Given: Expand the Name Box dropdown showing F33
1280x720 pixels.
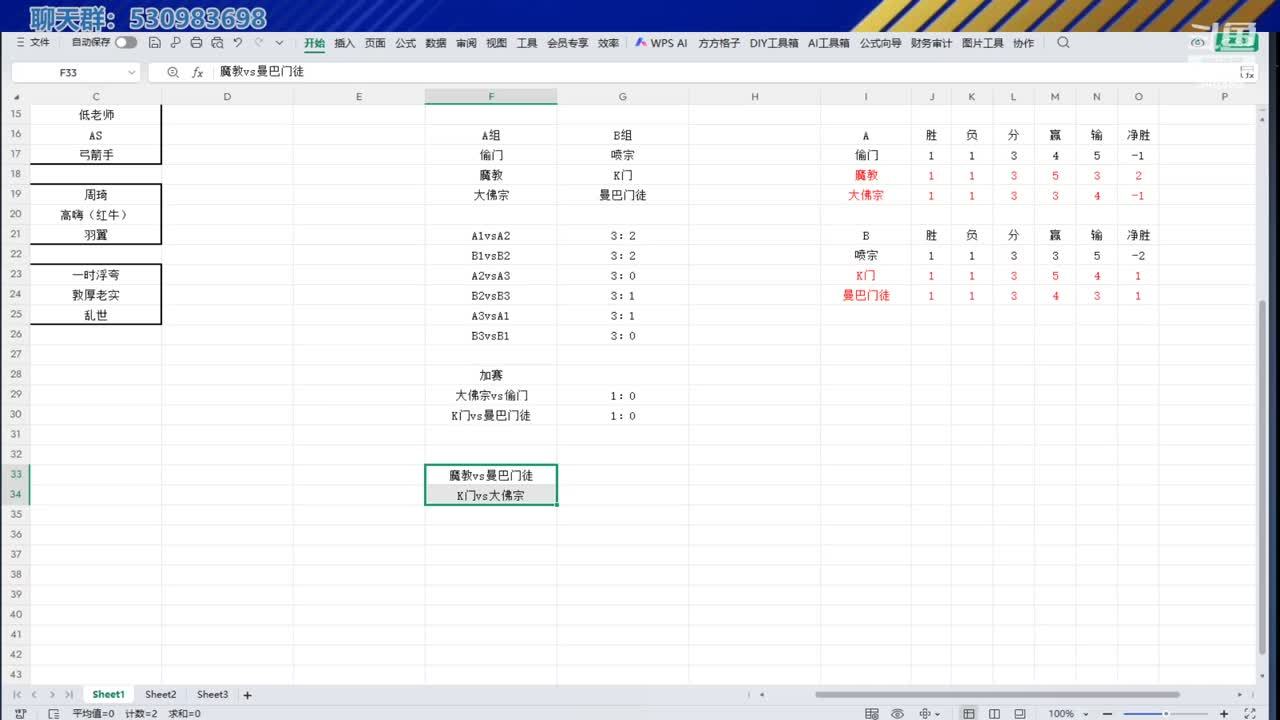Looking at the screenshot, I should pos(132,72).
